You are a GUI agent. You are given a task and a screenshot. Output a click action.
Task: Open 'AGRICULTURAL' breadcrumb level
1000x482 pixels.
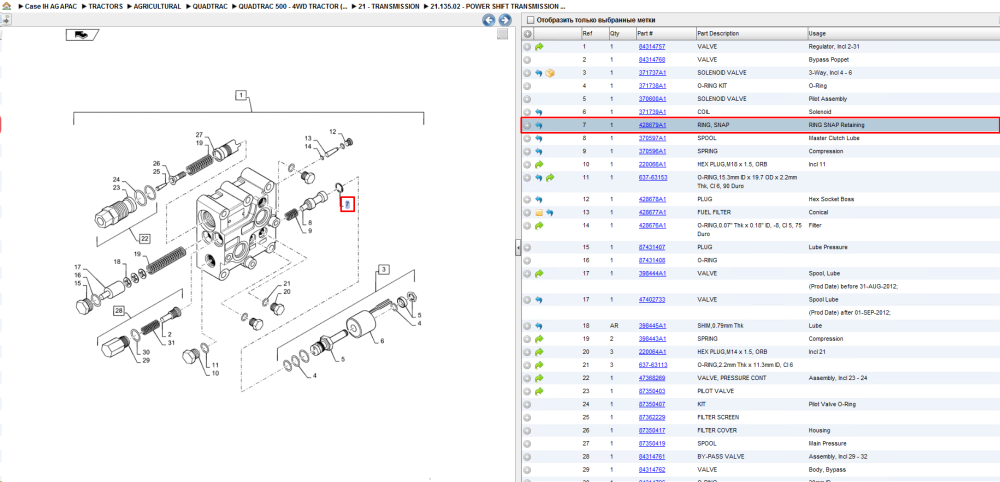[x=157, y=6]
